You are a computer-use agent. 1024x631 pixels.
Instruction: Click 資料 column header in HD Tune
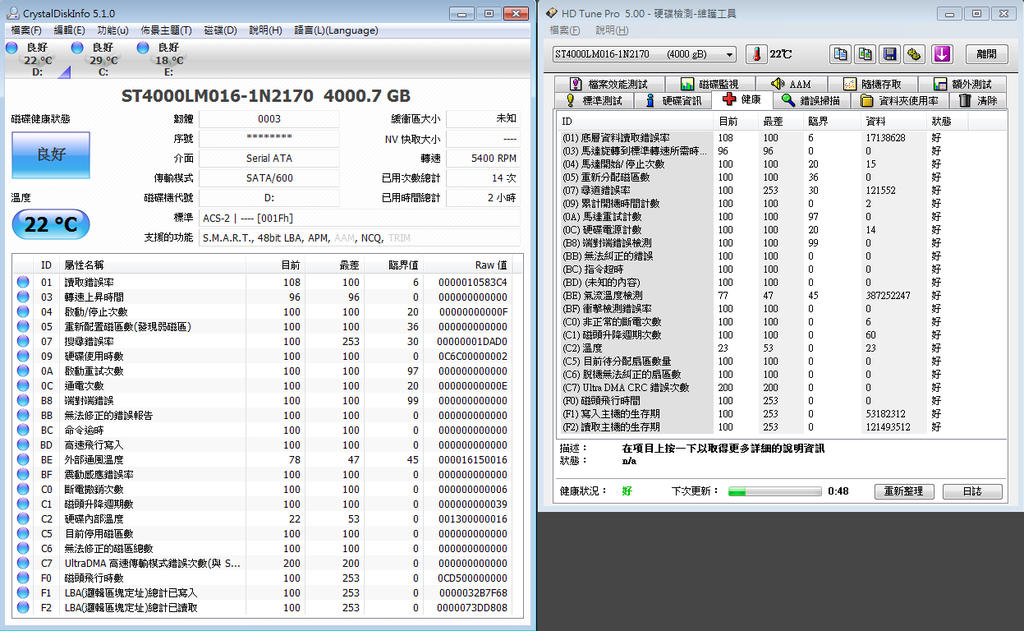894,121
